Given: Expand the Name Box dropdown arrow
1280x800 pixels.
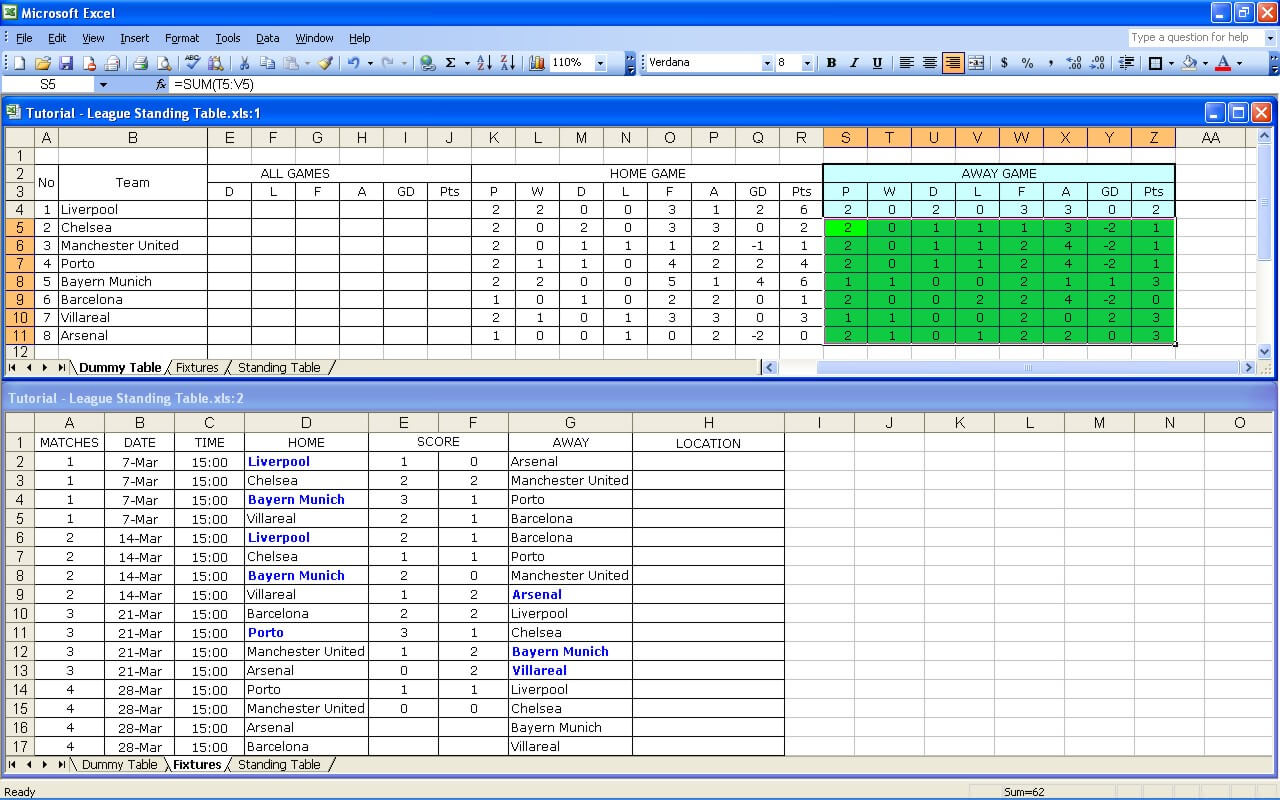Looking at the screenshot, I should 102,85.
